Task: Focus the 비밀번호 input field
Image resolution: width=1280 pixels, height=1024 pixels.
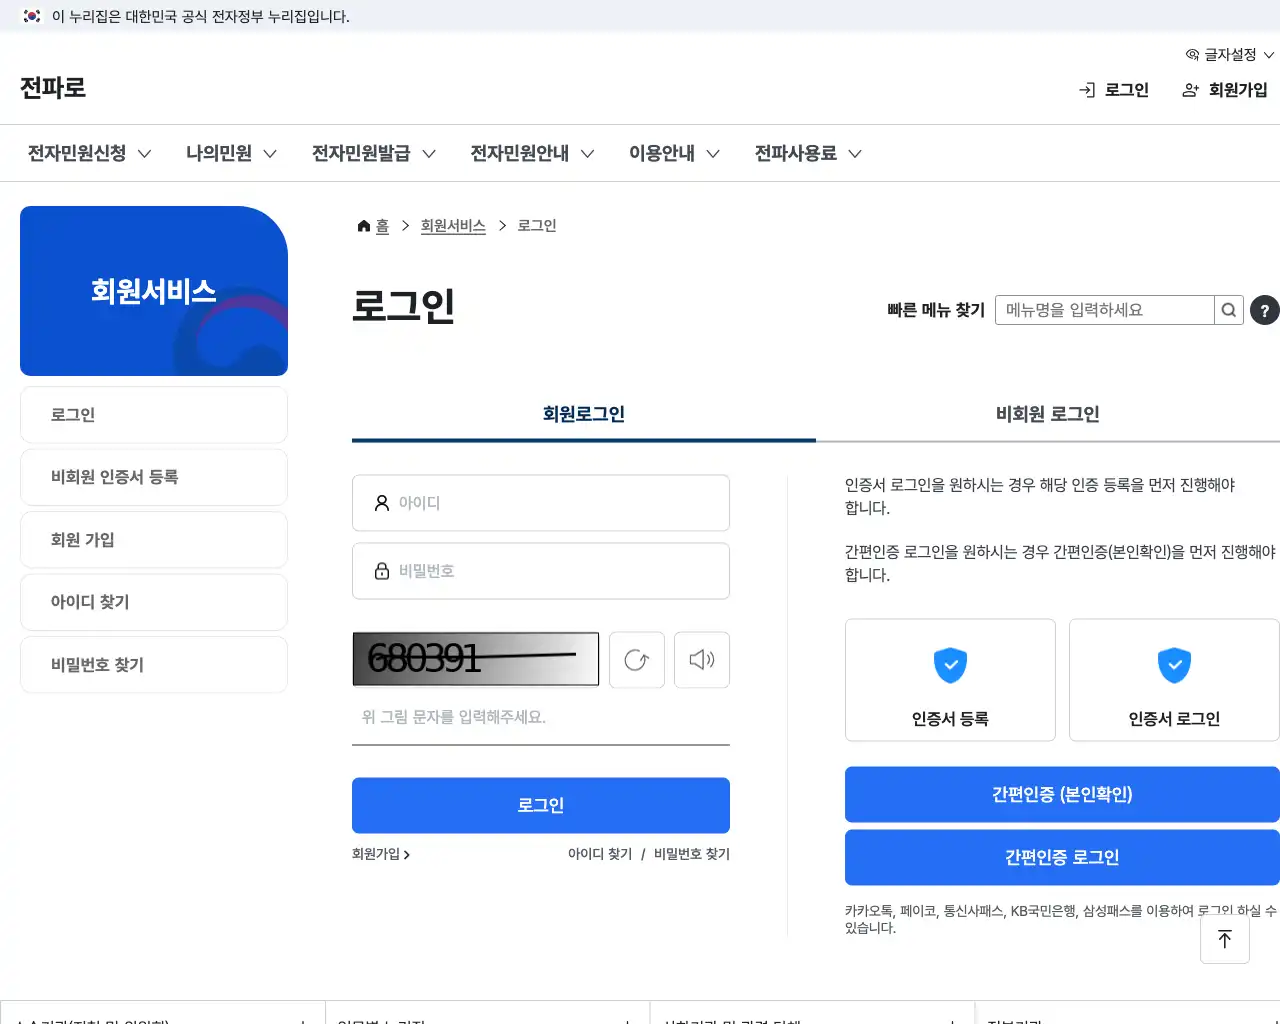Action: point(541,571)
